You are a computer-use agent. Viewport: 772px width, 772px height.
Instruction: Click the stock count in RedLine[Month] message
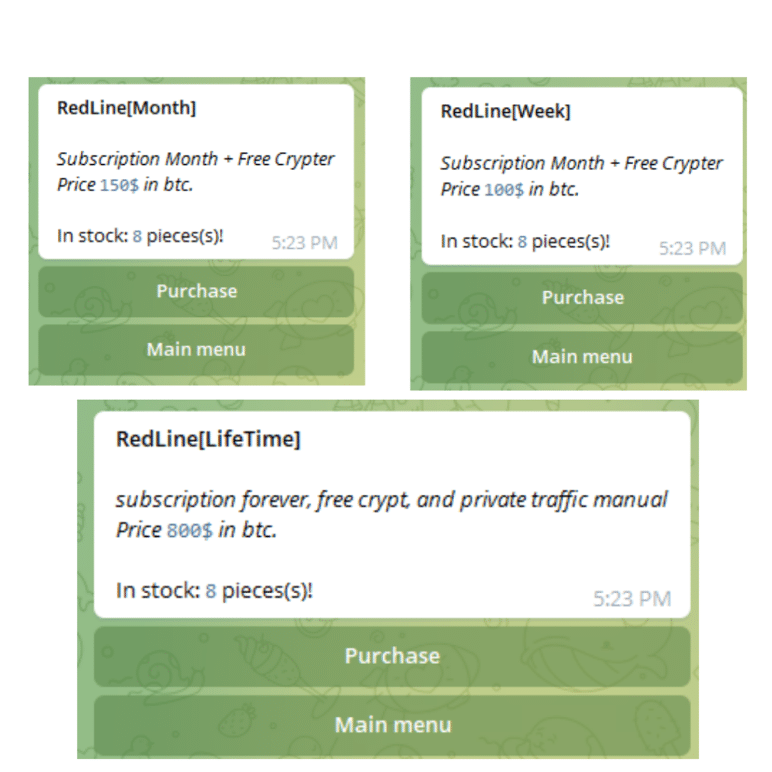pyautogui.click(x=137, y=236)
